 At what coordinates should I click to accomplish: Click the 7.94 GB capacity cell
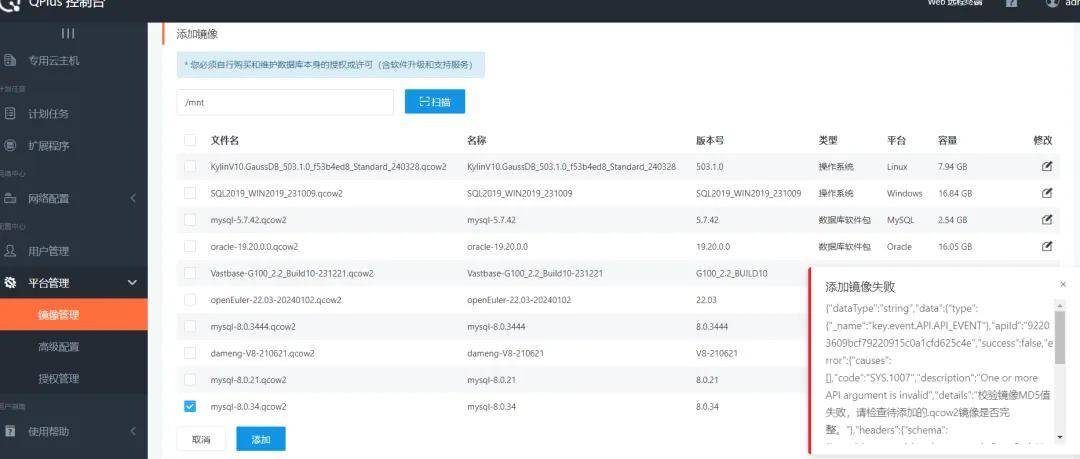coord(953,167)
